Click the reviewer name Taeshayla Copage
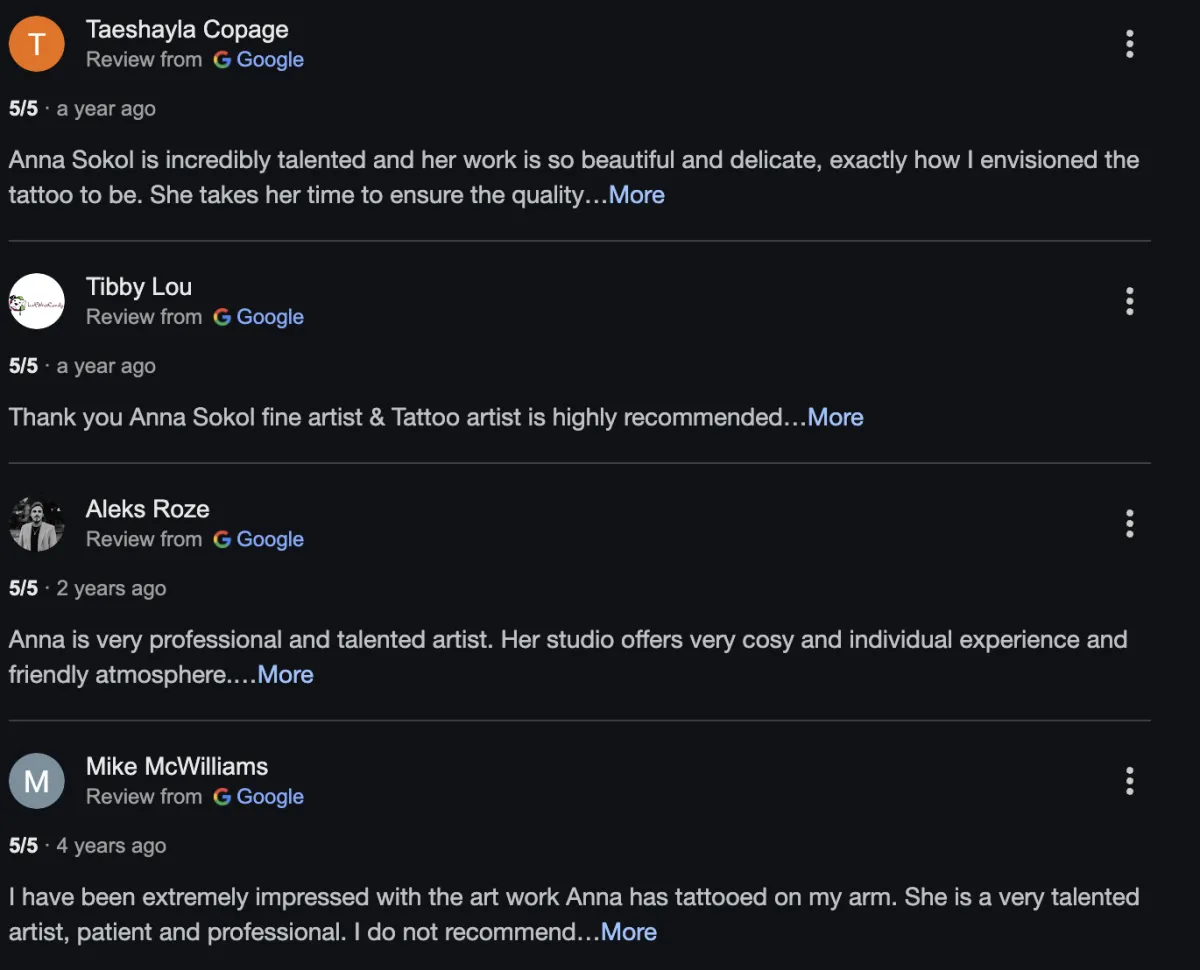The image size is (1200, 970). pos(187,30)
